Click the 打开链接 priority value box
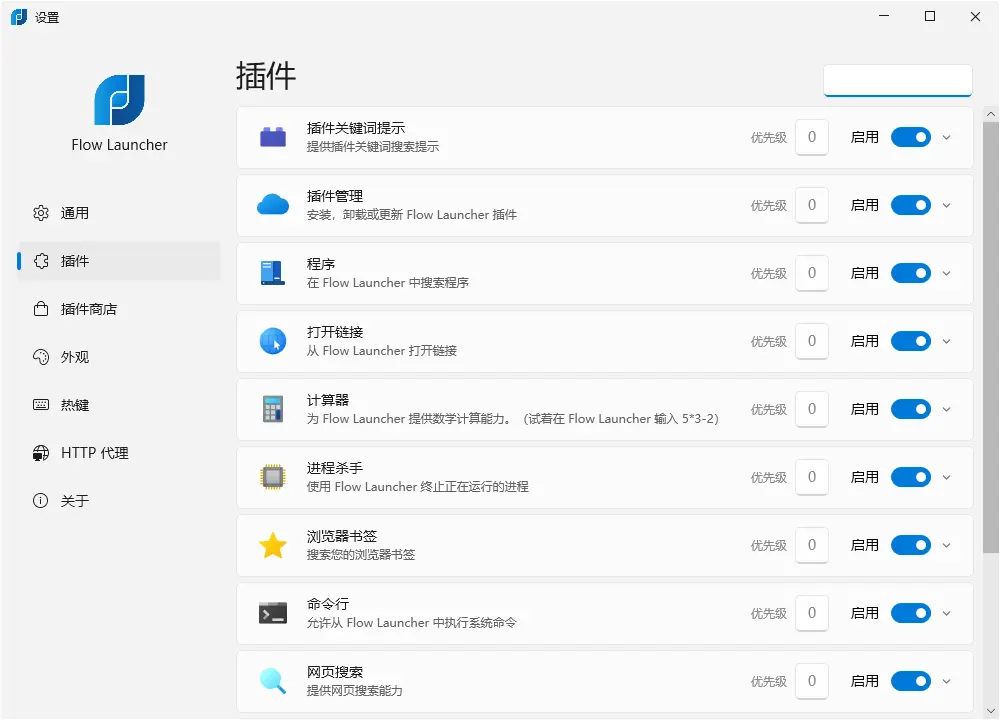 [x=812, y=341]
